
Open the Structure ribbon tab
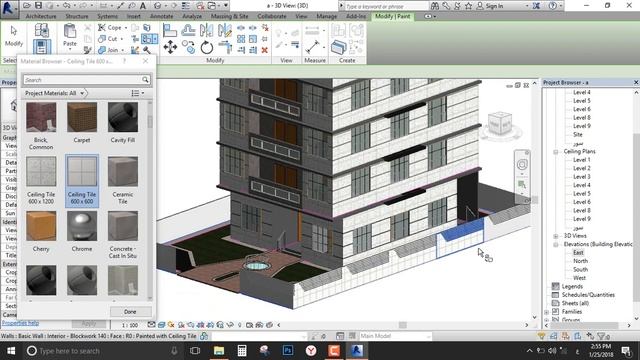tap(77, 16)
